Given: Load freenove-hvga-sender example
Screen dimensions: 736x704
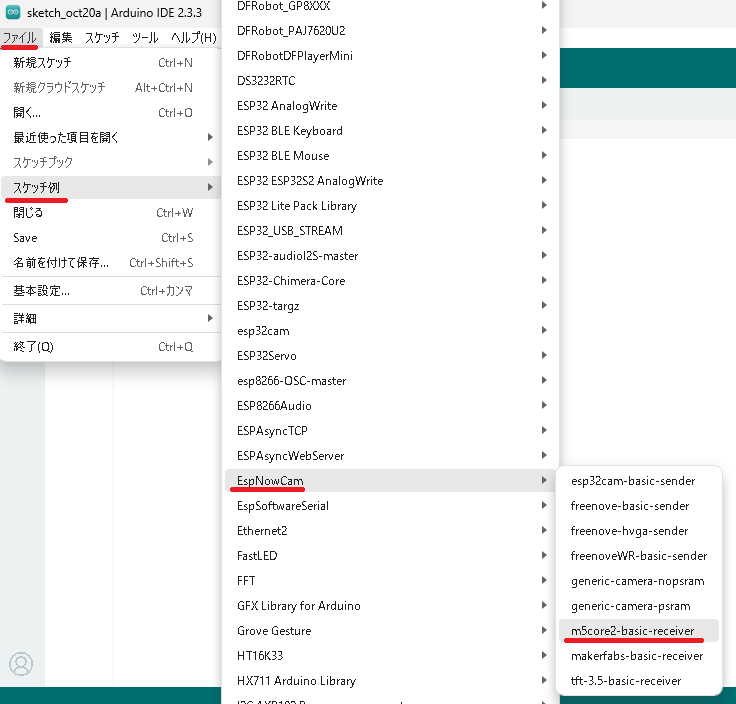Looking at the screenshot, I should pyautogui.click(x=639, y=530).
